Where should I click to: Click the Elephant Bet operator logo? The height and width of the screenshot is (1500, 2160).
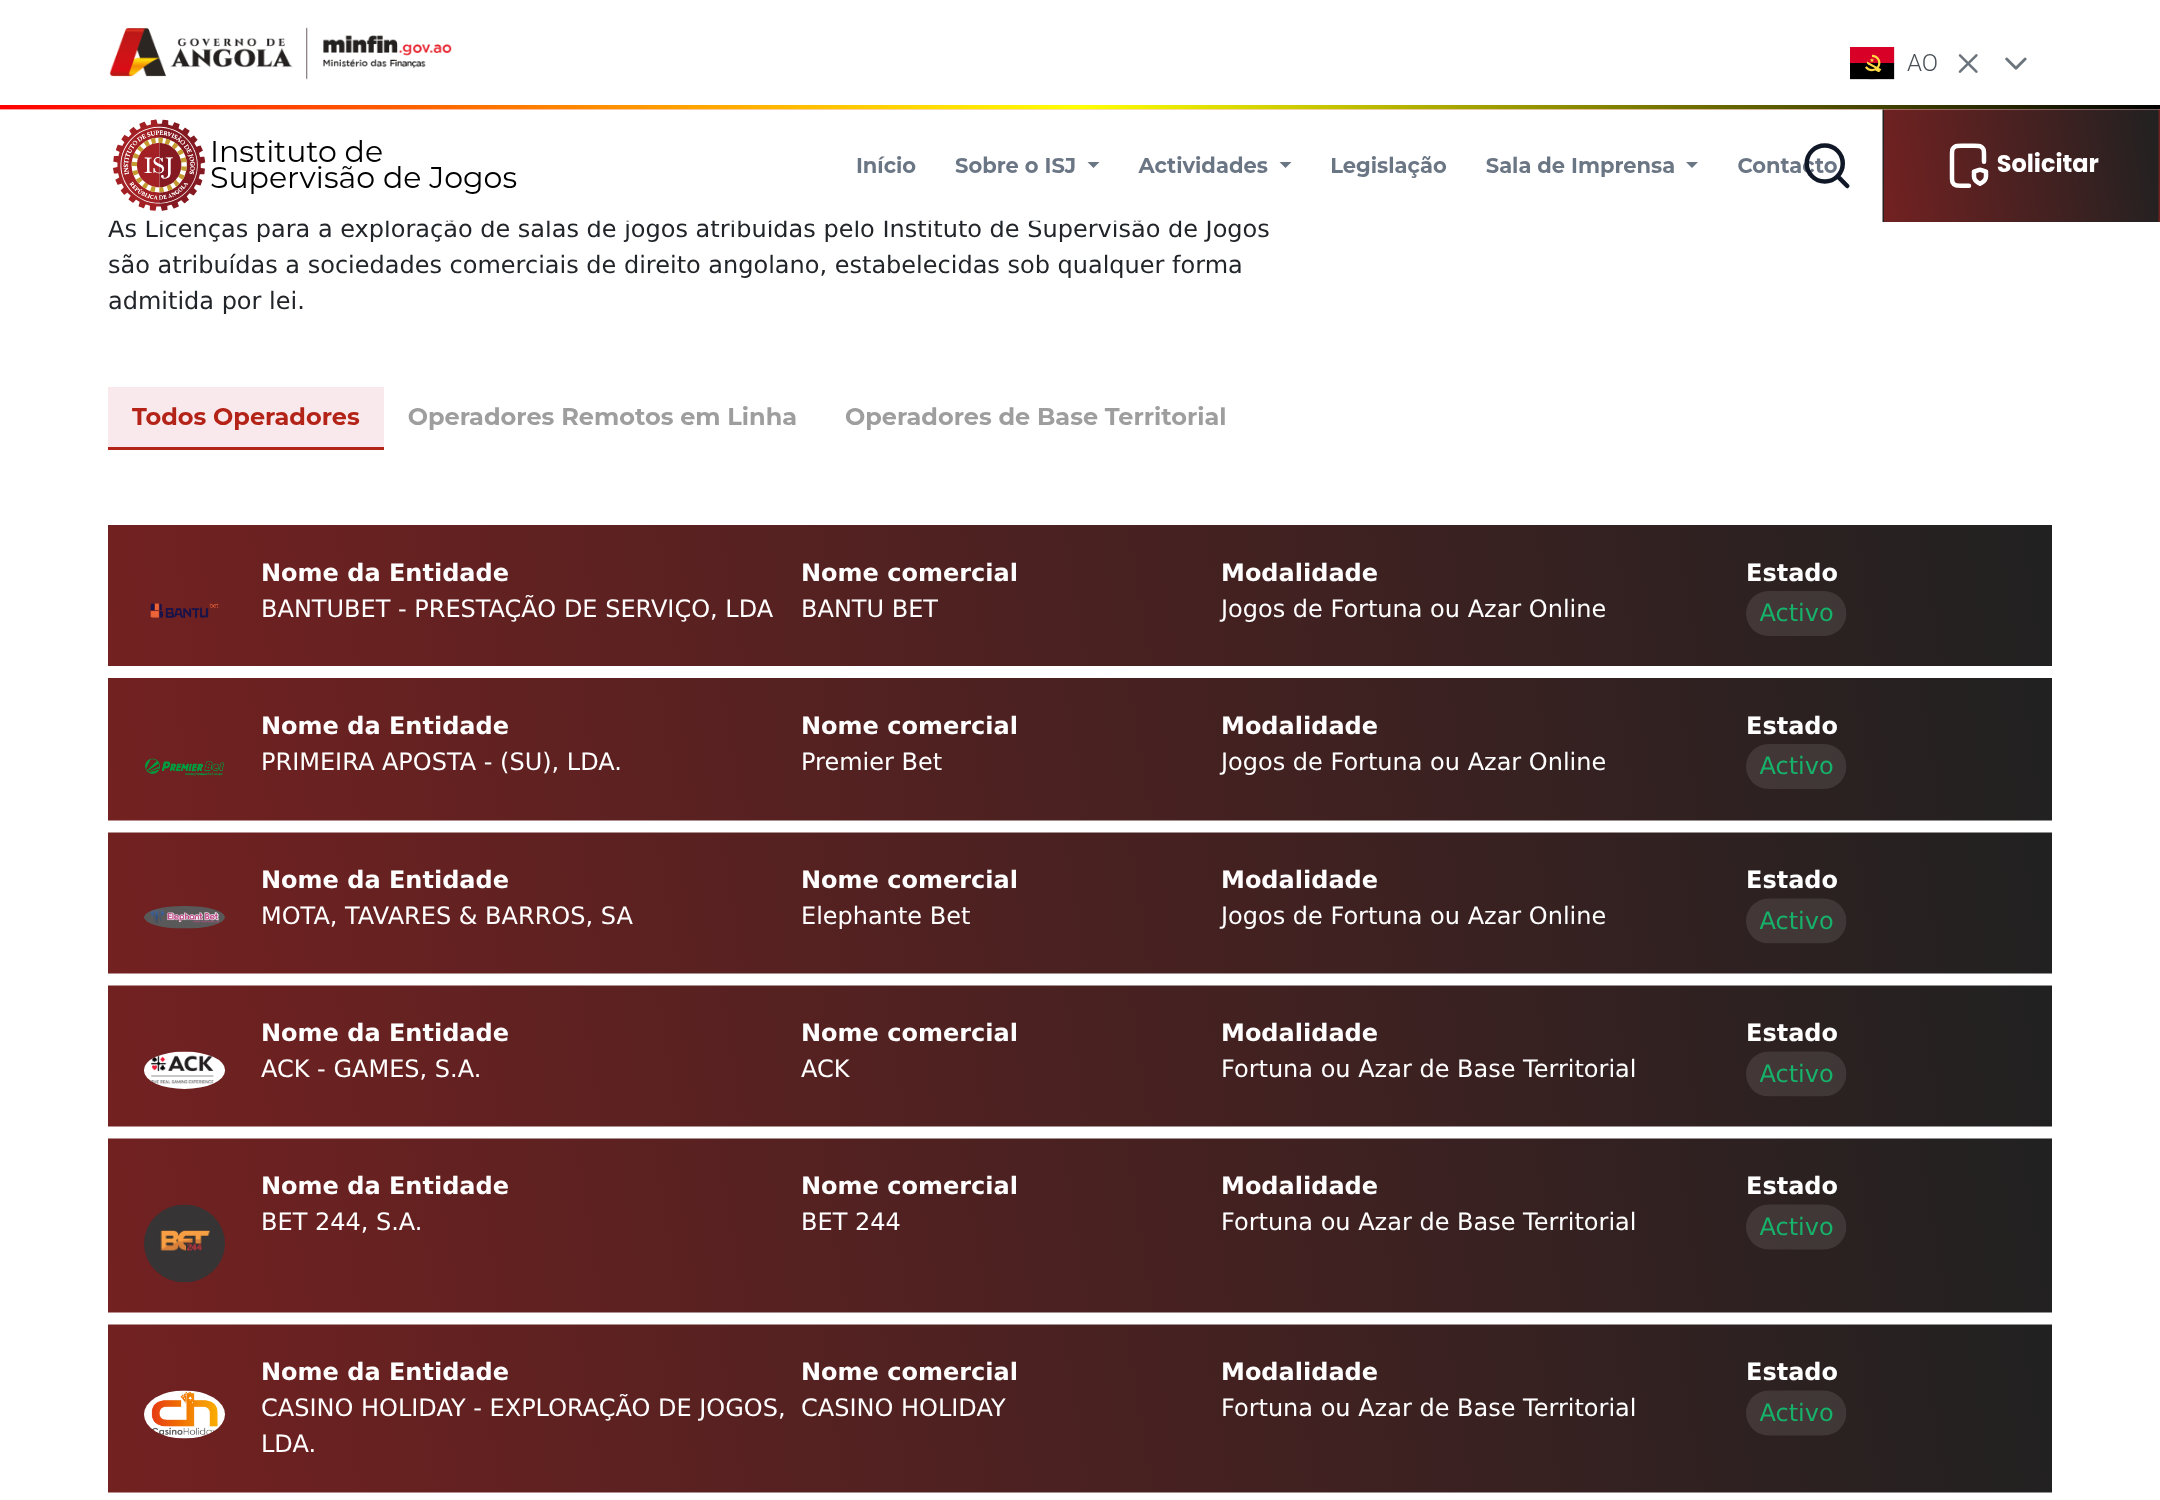184,917
